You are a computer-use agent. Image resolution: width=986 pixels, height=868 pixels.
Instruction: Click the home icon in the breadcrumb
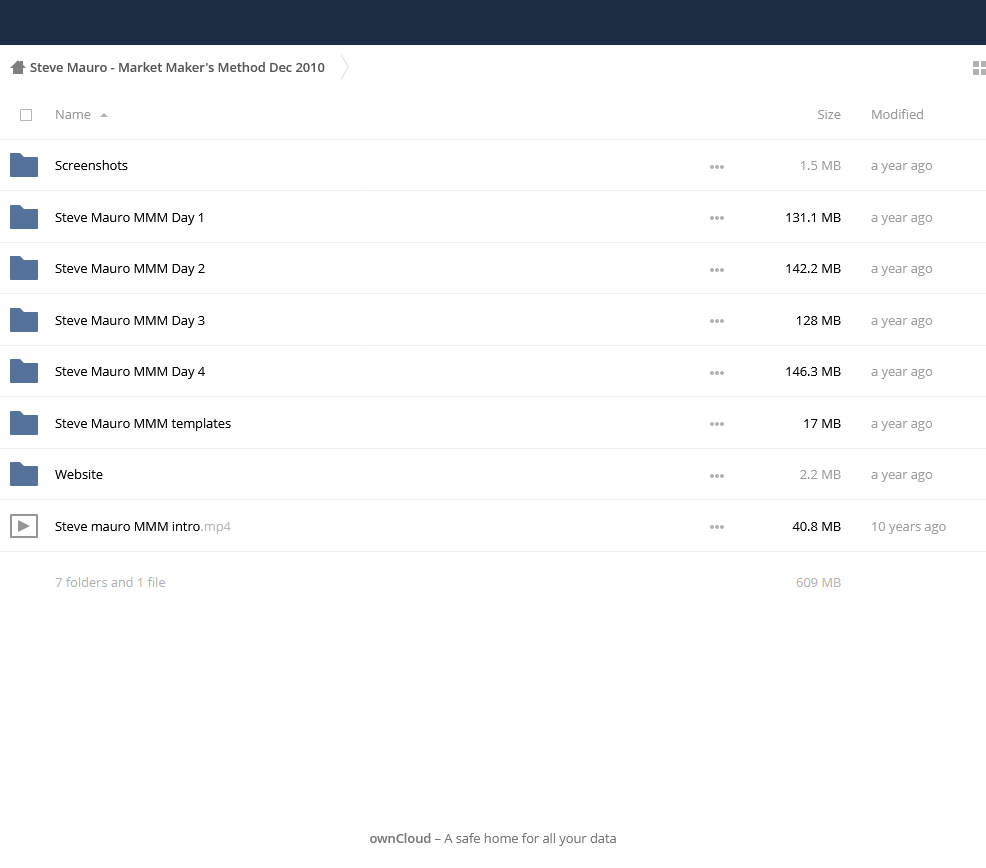(18, 67)
